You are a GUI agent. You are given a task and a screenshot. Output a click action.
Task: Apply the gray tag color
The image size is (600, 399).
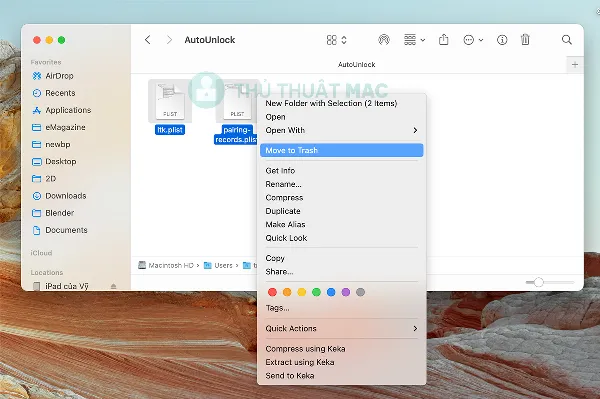(x=360, y=292)
